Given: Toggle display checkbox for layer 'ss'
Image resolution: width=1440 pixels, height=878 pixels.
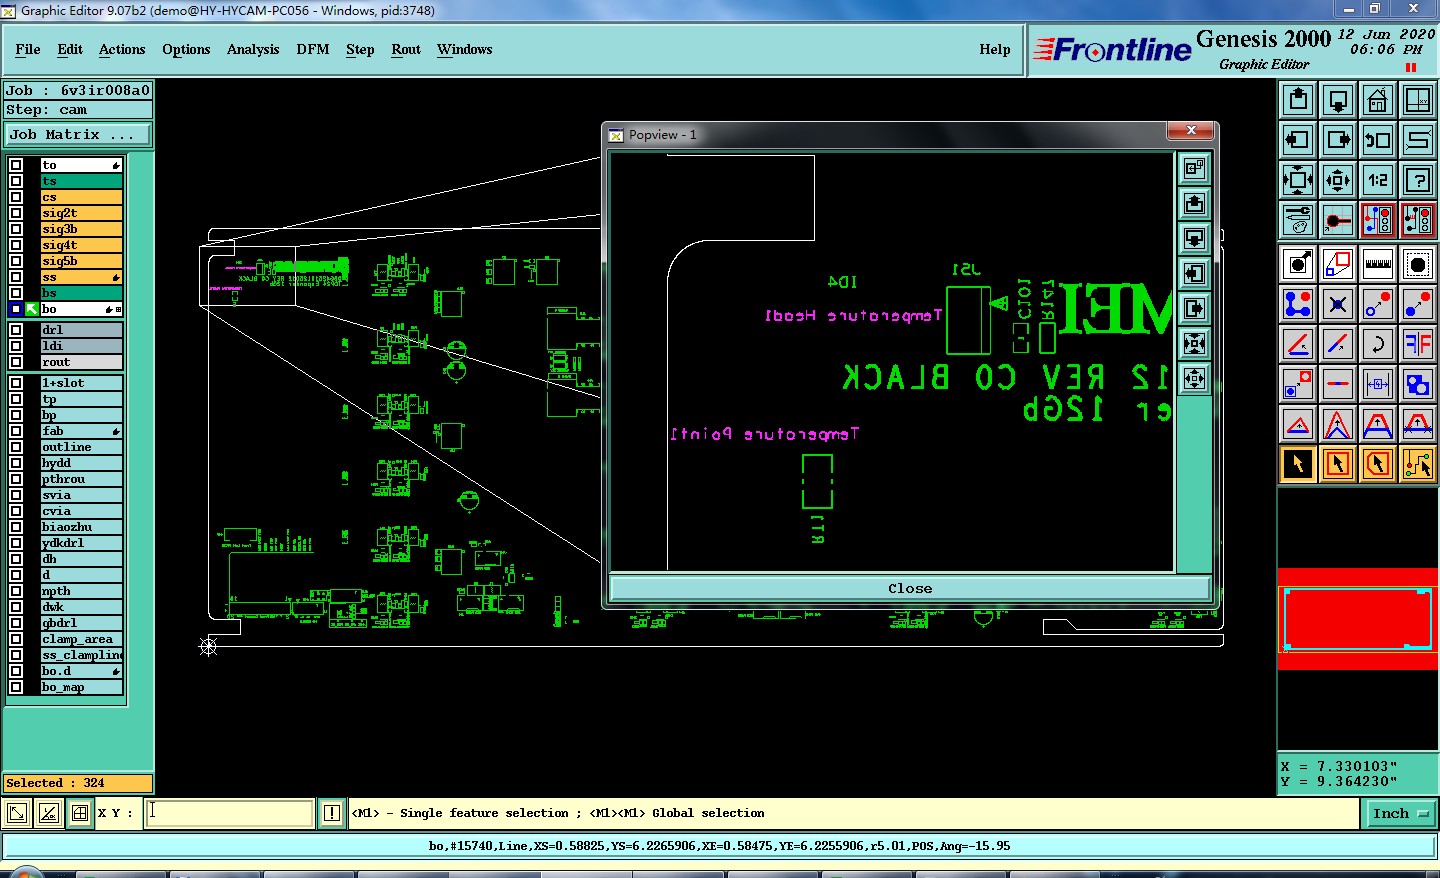Looking at the screenshot, I should [16, 277].
